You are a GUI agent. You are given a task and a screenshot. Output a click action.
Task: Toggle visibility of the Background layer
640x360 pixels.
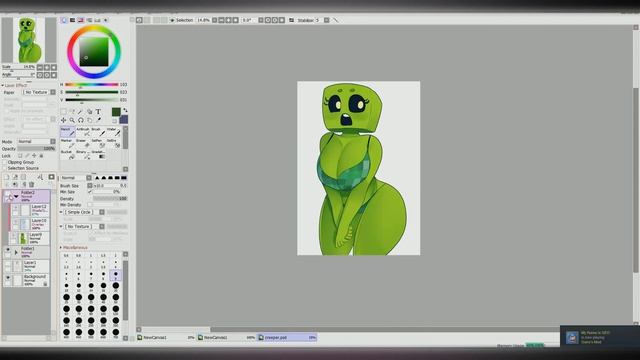coord(7,278)
